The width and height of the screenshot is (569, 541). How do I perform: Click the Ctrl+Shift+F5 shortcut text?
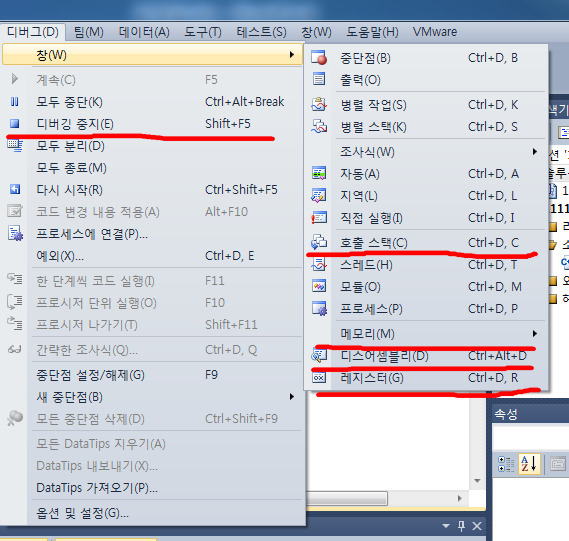pyautogui.click(x=241, y=190)
